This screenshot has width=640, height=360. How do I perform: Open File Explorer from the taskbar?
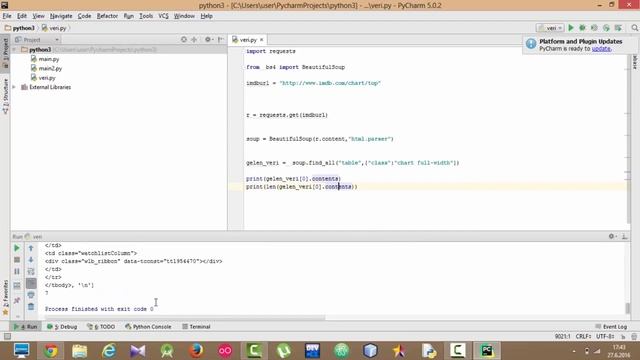[x=80, y=351]
